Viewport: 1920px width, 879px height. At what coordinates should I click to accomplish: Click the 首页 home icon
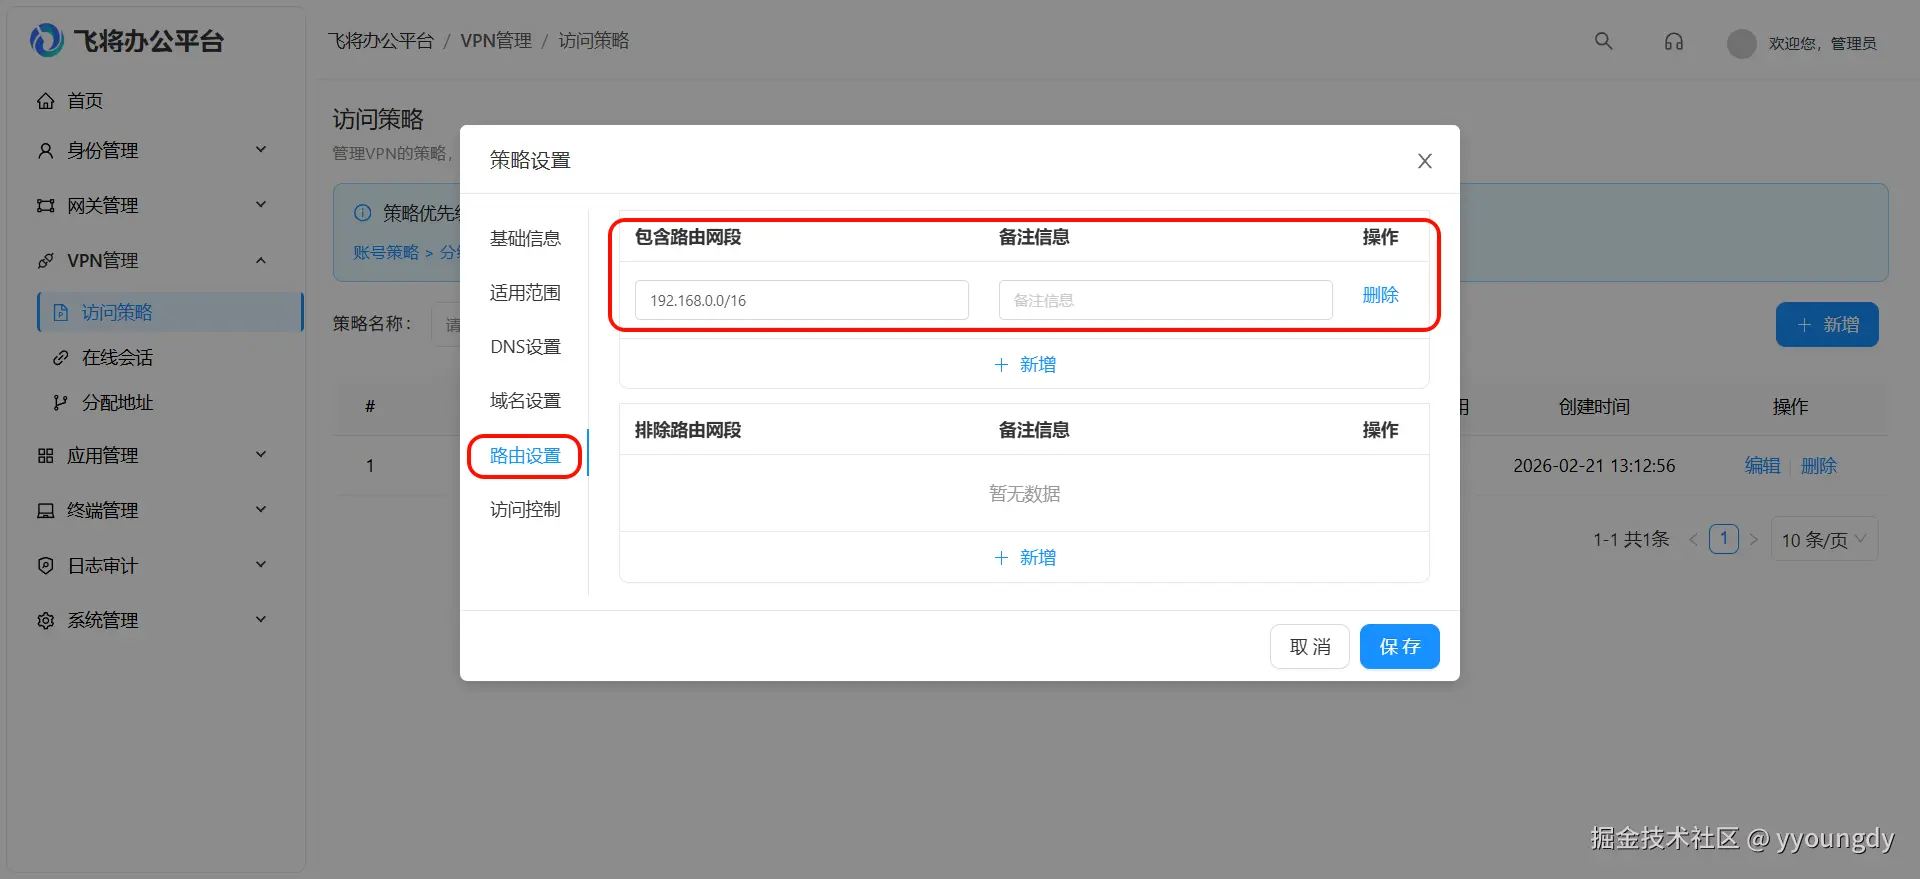[x=45, y=101]
